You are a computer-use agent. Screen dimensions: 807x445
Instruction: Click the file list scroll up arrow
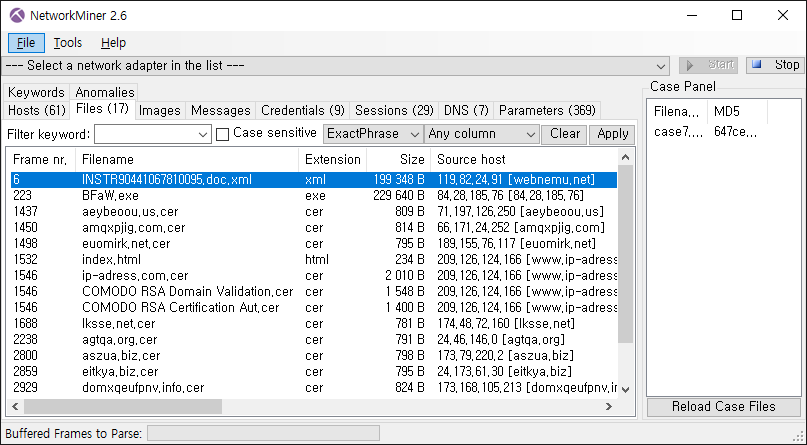click(x=625, y=157)
